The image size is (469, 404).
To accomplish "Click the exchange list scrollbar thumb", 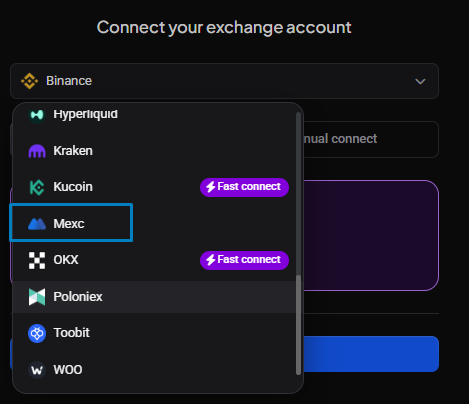I will (298, 324).
